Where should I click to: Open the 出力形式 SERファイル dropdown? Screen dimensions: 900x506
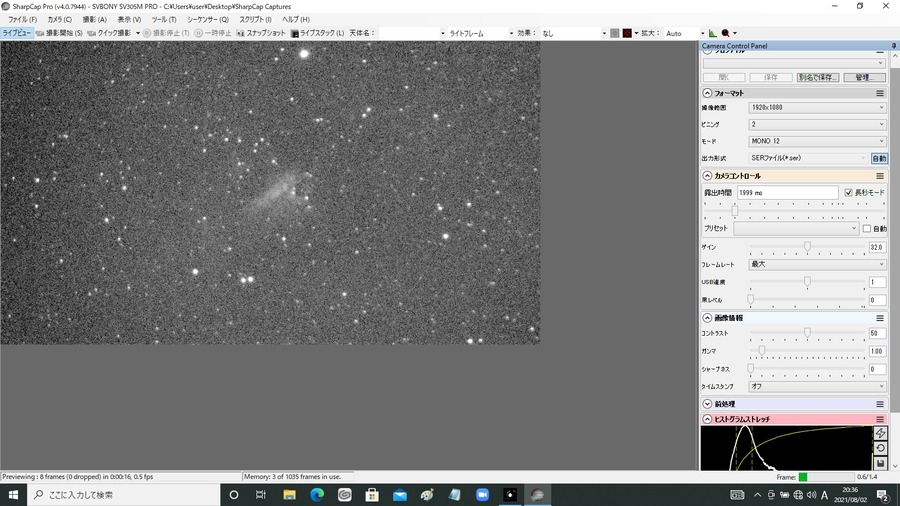pyautogui.click(x=808, y=158)
